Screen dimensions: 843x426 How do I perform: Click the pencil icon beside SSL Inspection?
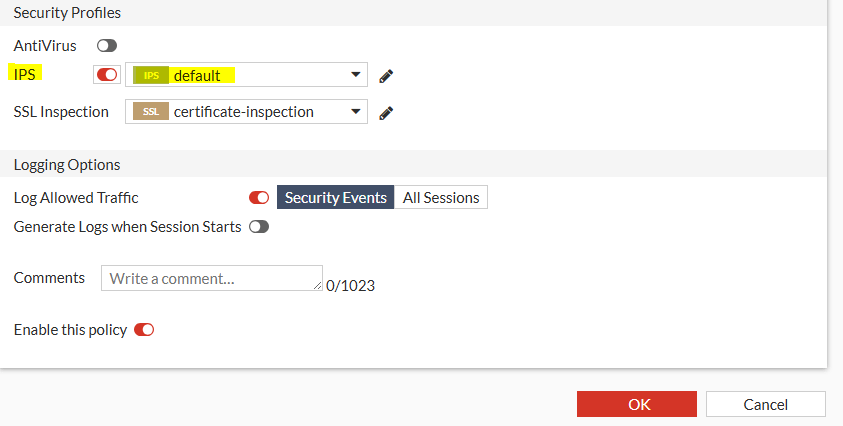point(386,112)
